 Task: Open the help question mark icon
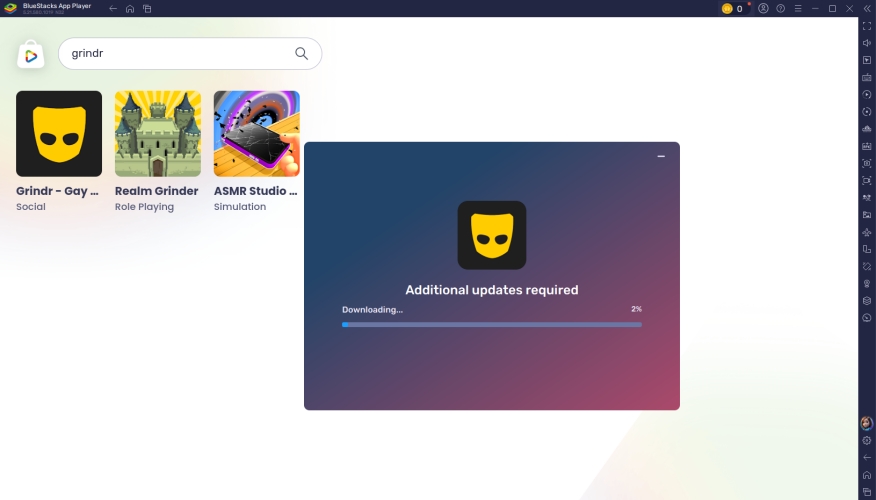pyautogui.click(x=780, y=8)
